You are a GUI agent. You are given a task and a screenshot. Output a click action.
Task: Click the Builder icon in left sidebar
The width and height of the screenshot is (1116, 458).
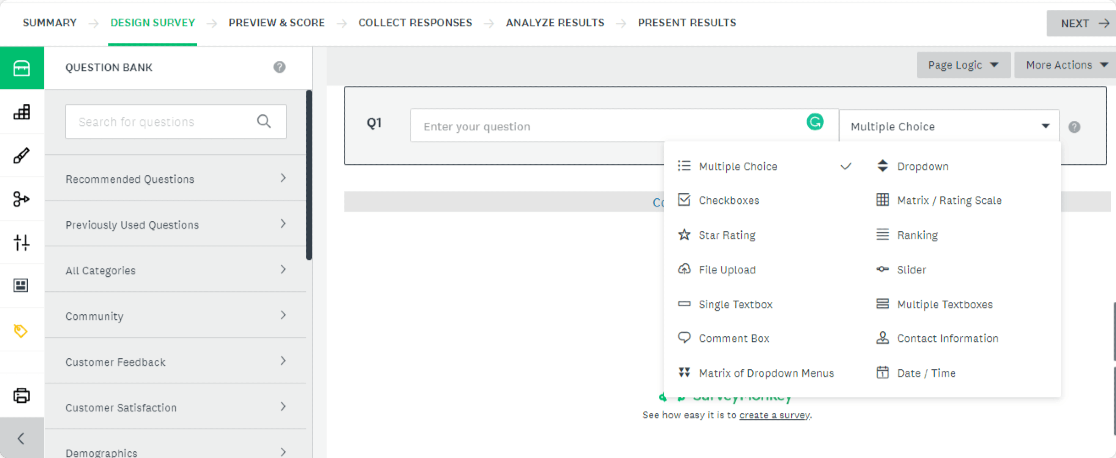[21, 112]
